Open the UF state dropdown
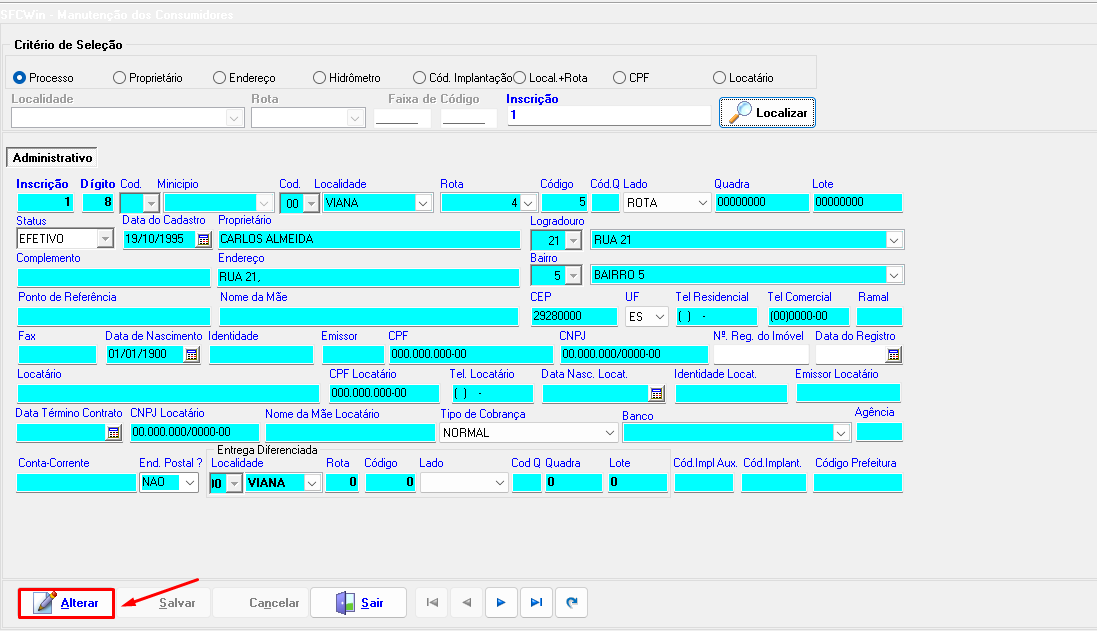The height and width of the screenshot is (631, 1097). pyautogui.click(x=659, y=317)
